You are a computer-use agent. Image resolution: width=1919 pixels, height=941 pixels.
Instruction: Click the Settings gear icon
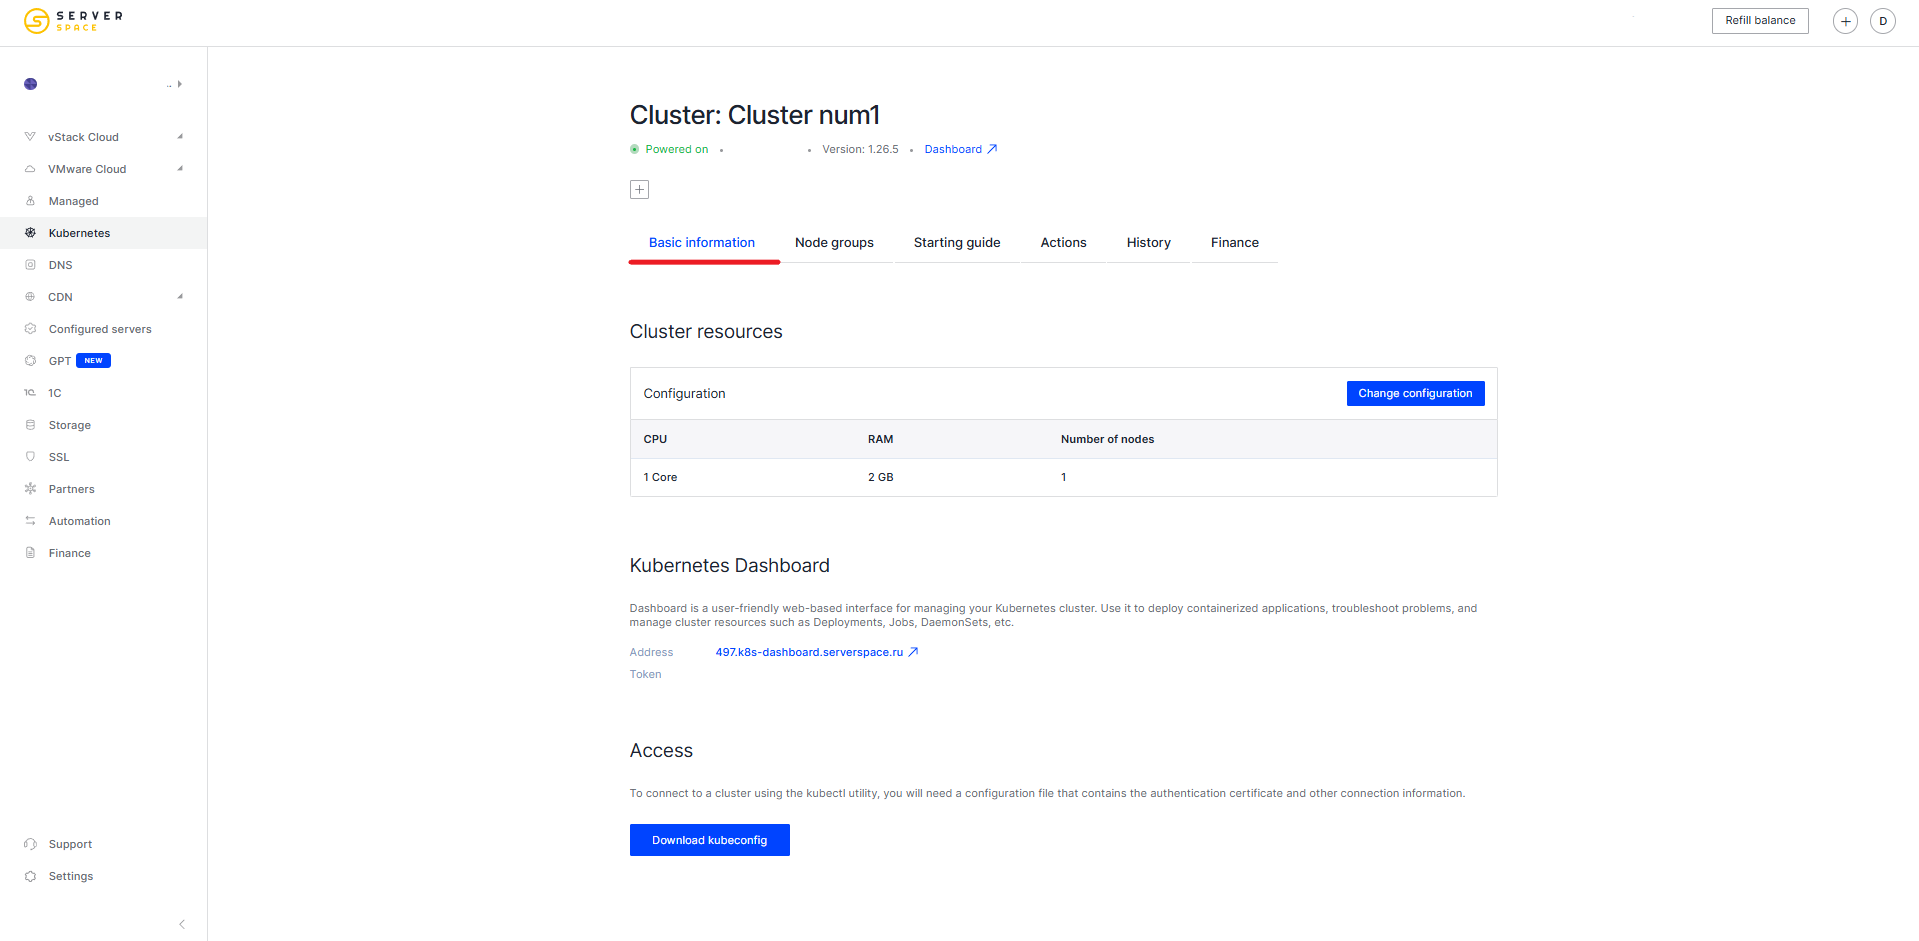click(30, 876)
